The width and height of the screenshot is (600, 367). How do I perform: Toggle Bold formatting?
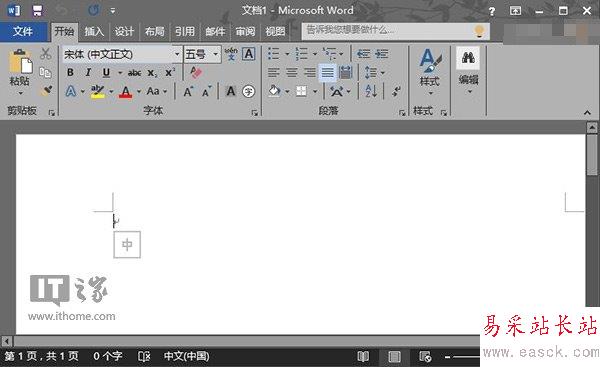click(70, 72)
